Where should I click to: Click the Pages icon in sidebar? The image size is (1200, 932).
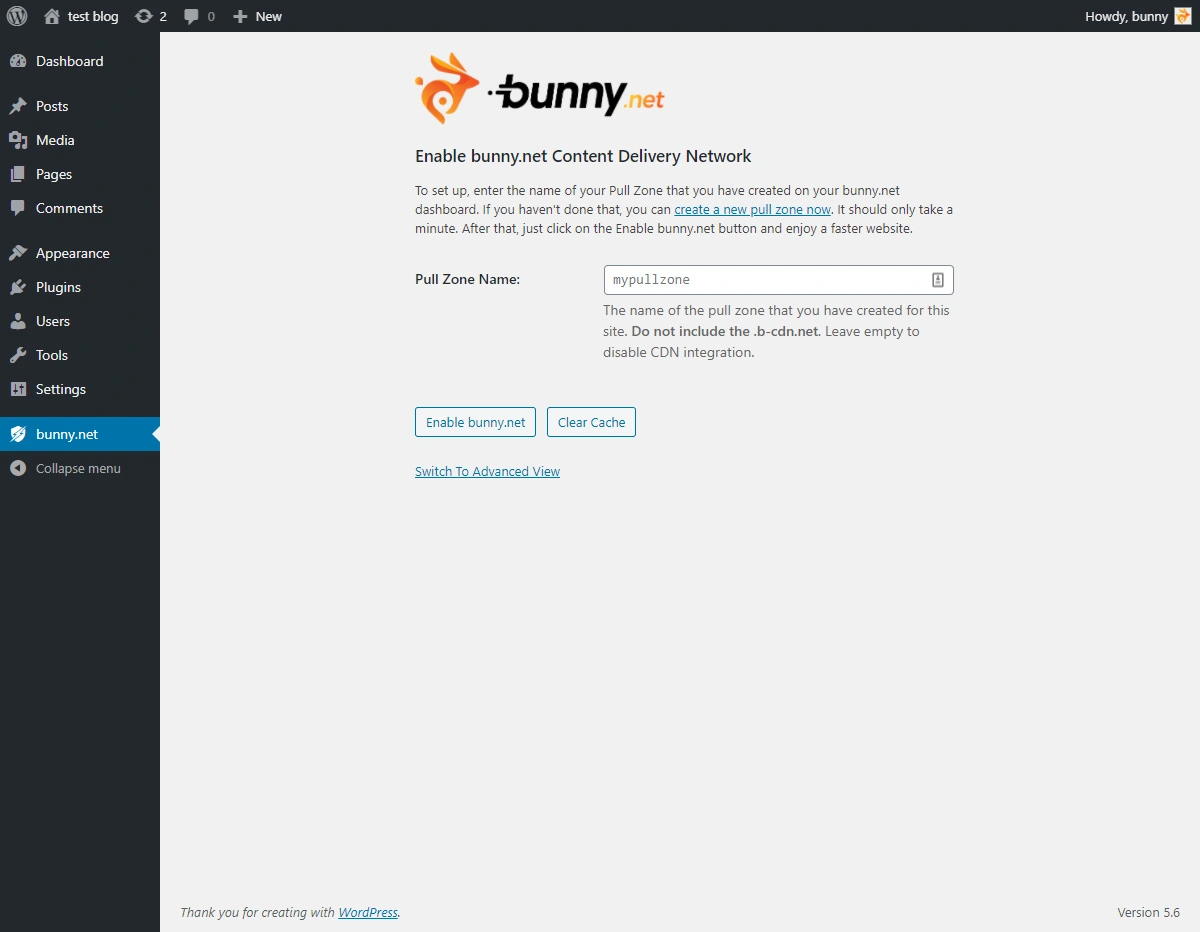click(18, 174)
